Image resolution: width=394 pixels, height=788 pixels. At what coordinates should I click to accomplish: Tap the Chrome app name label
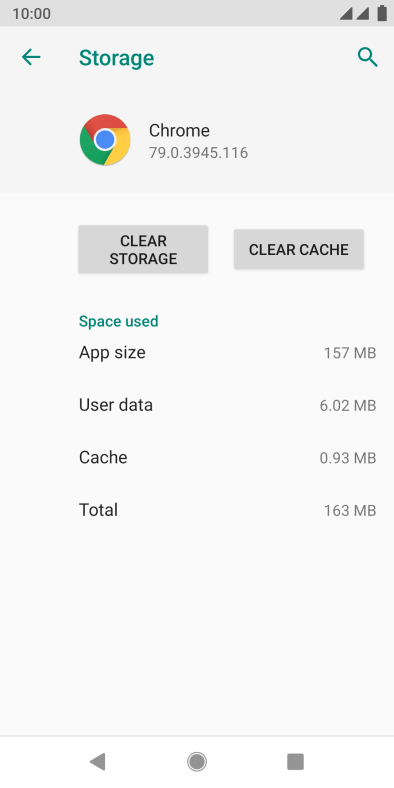[x=179, y=131]
